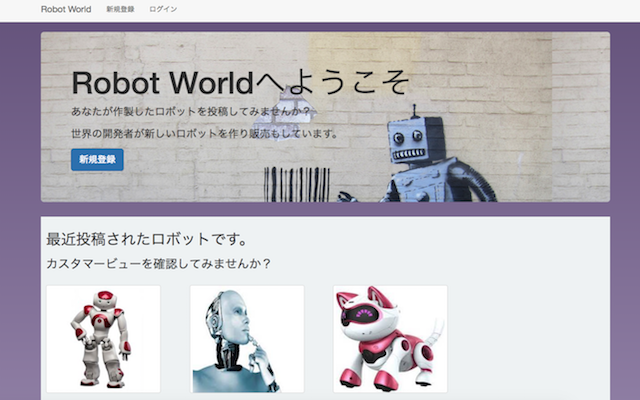Click the blue 新規登録 button in banner

click(x=97, y=160)
